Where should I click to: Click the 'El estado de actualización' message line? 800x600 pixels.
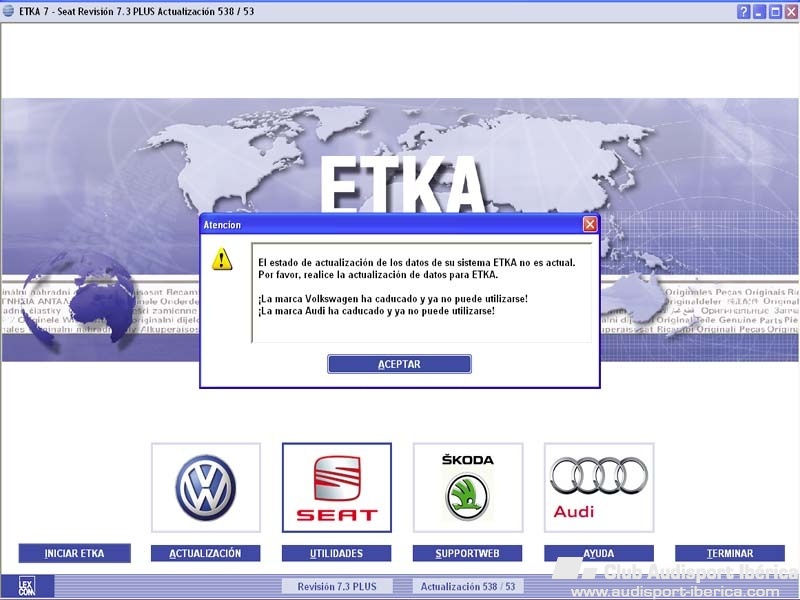416,263
